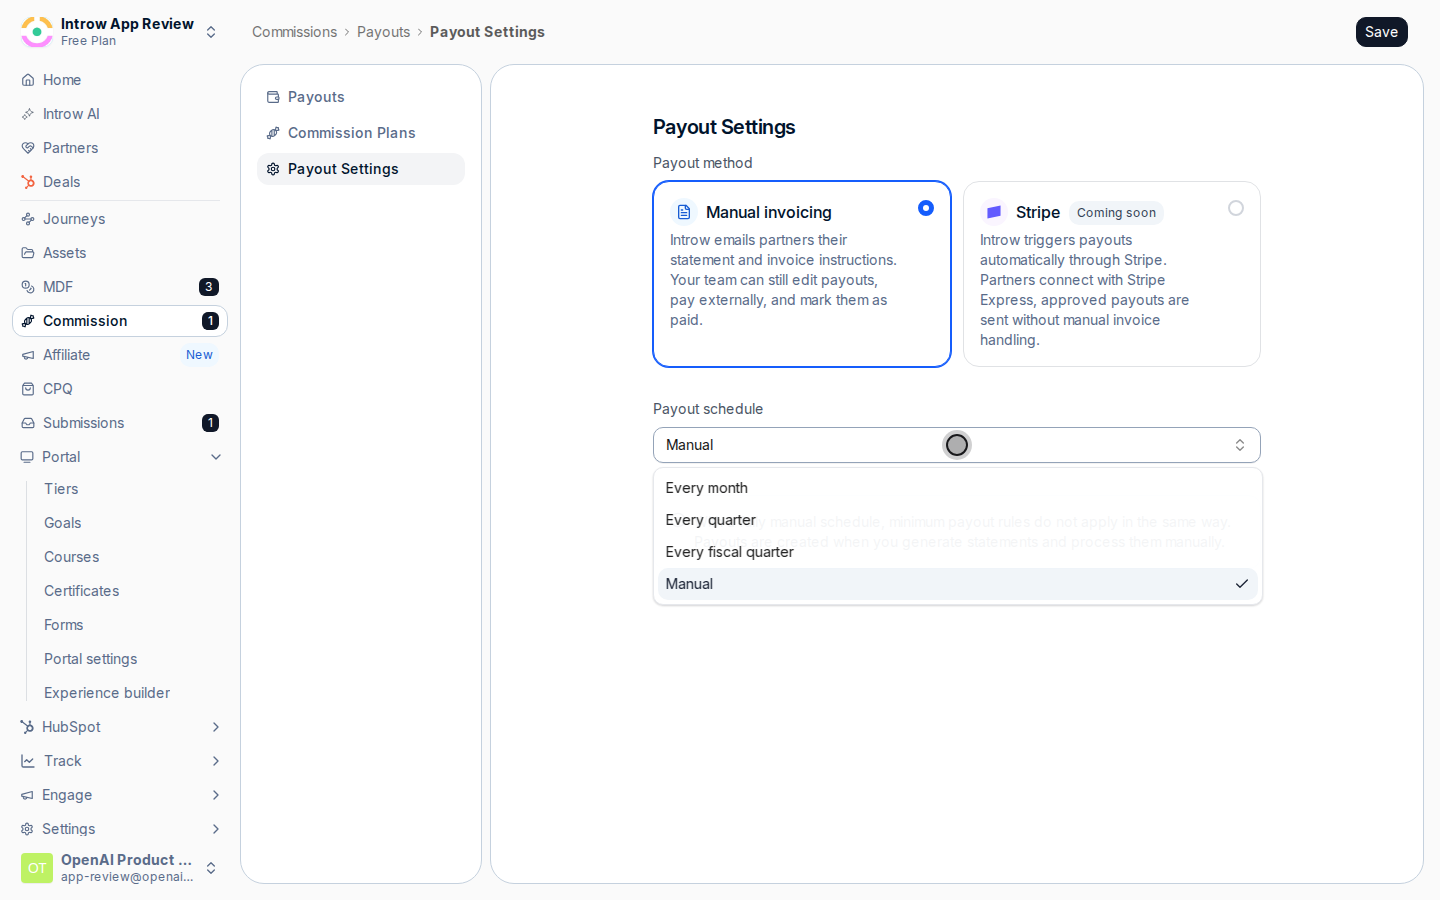Collapse the Portal section chevron
Image resolution: width=1440 pixels, height=900 pixels.
(216, 457)
